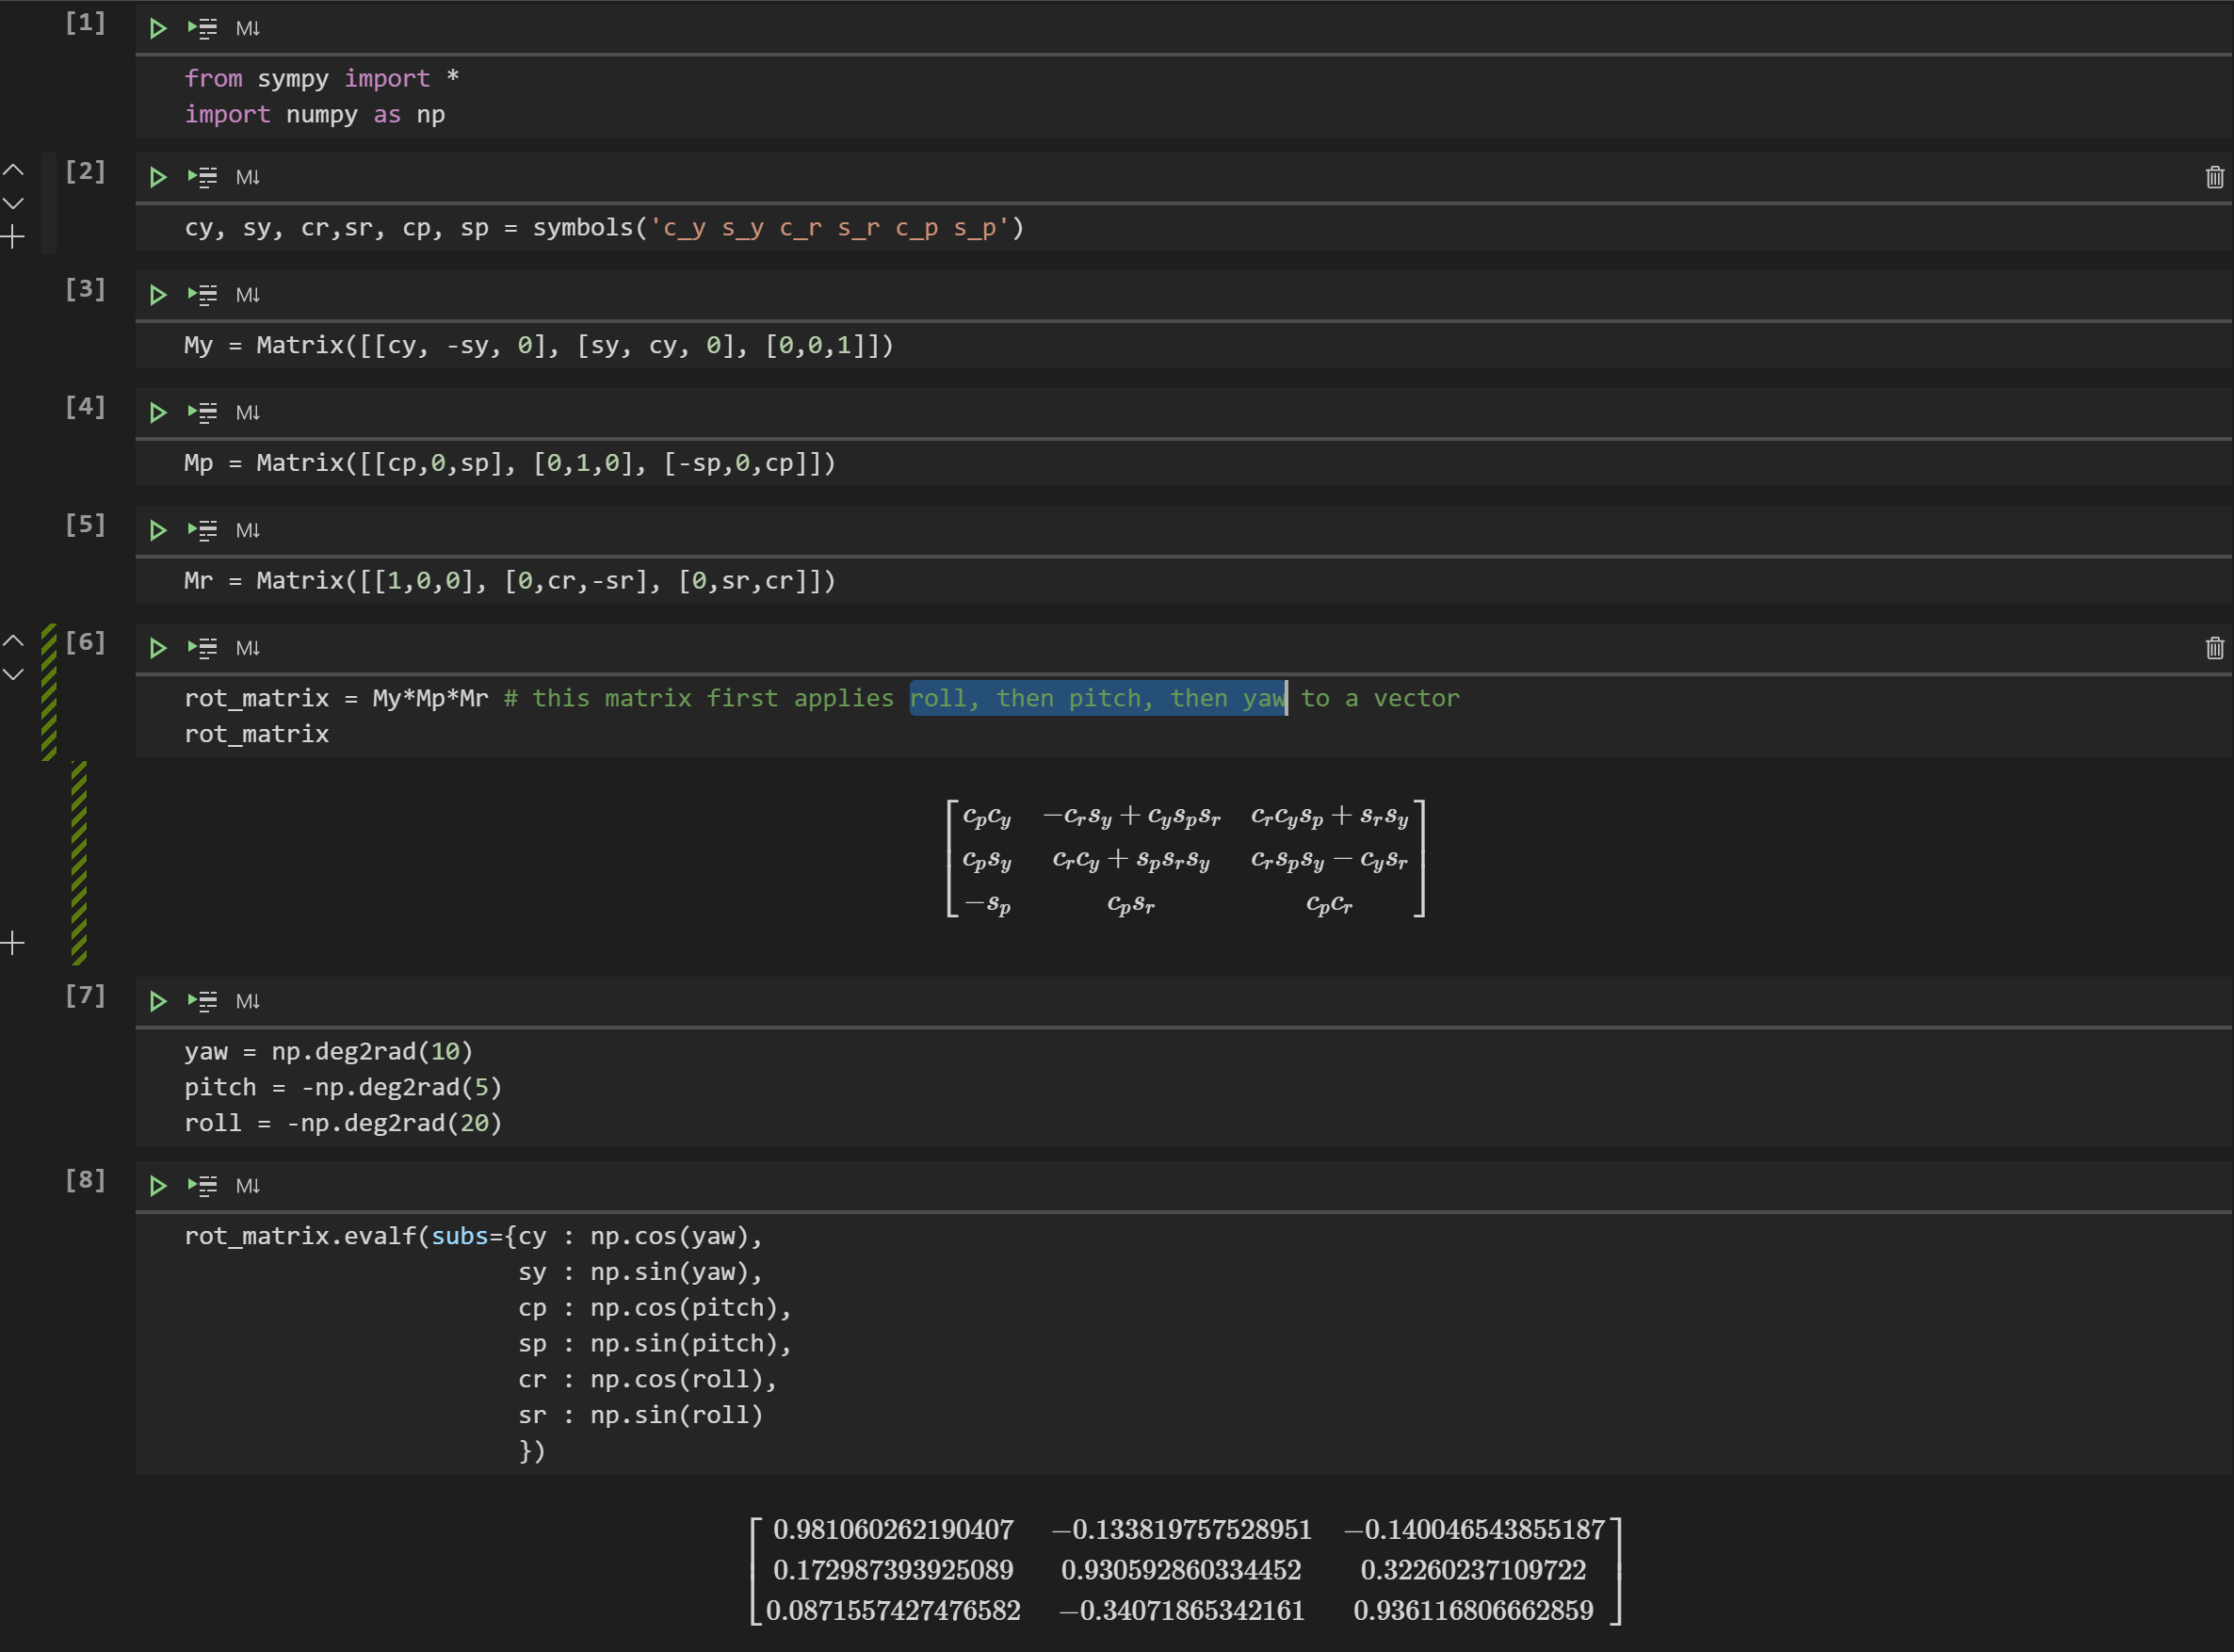Click the [6] execution count label
The image size is (2234, 1652).
point(85,643)
